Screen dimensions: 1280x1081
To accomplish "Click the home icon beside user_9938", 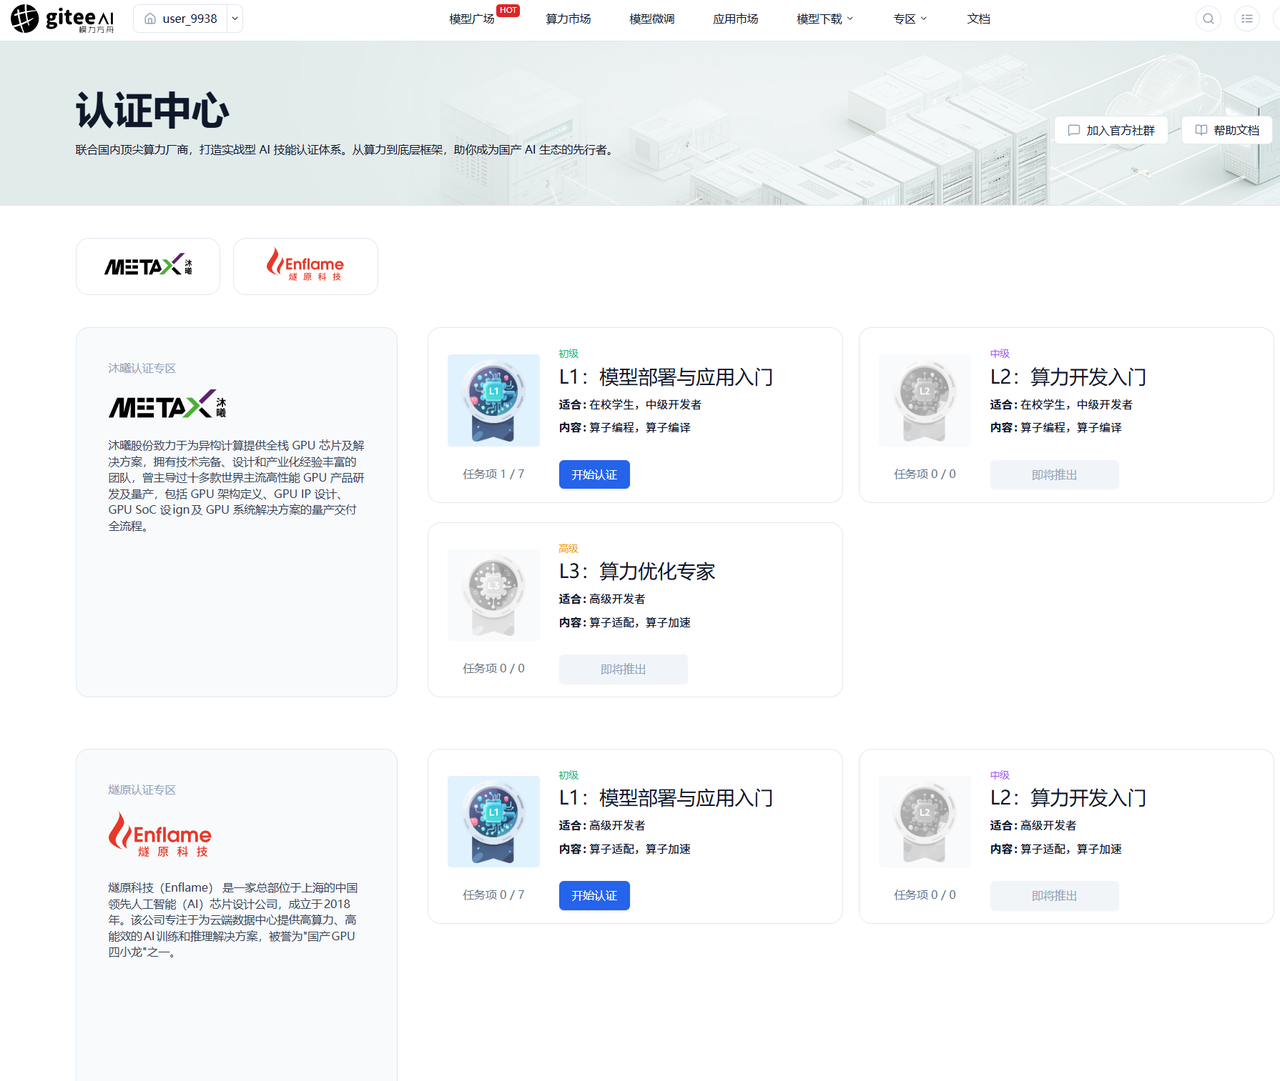I will (150, 18).
